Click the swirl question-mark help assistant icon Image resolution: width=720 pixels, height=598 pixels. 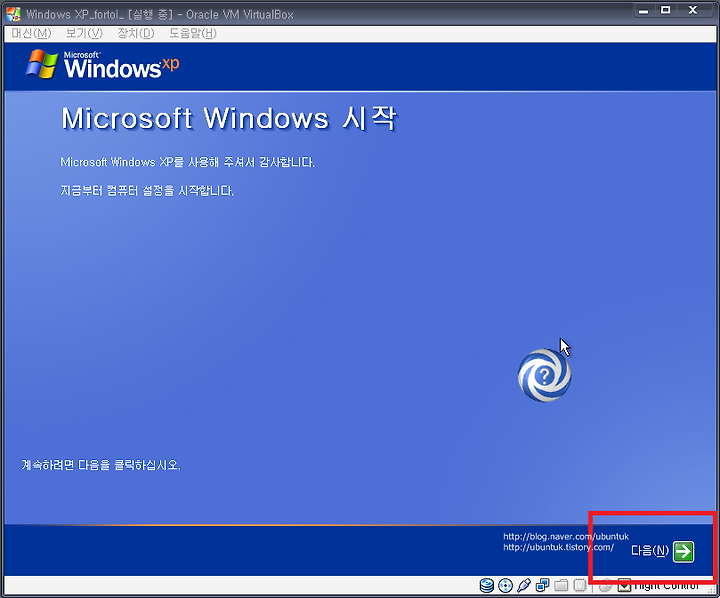click(544, 375)
